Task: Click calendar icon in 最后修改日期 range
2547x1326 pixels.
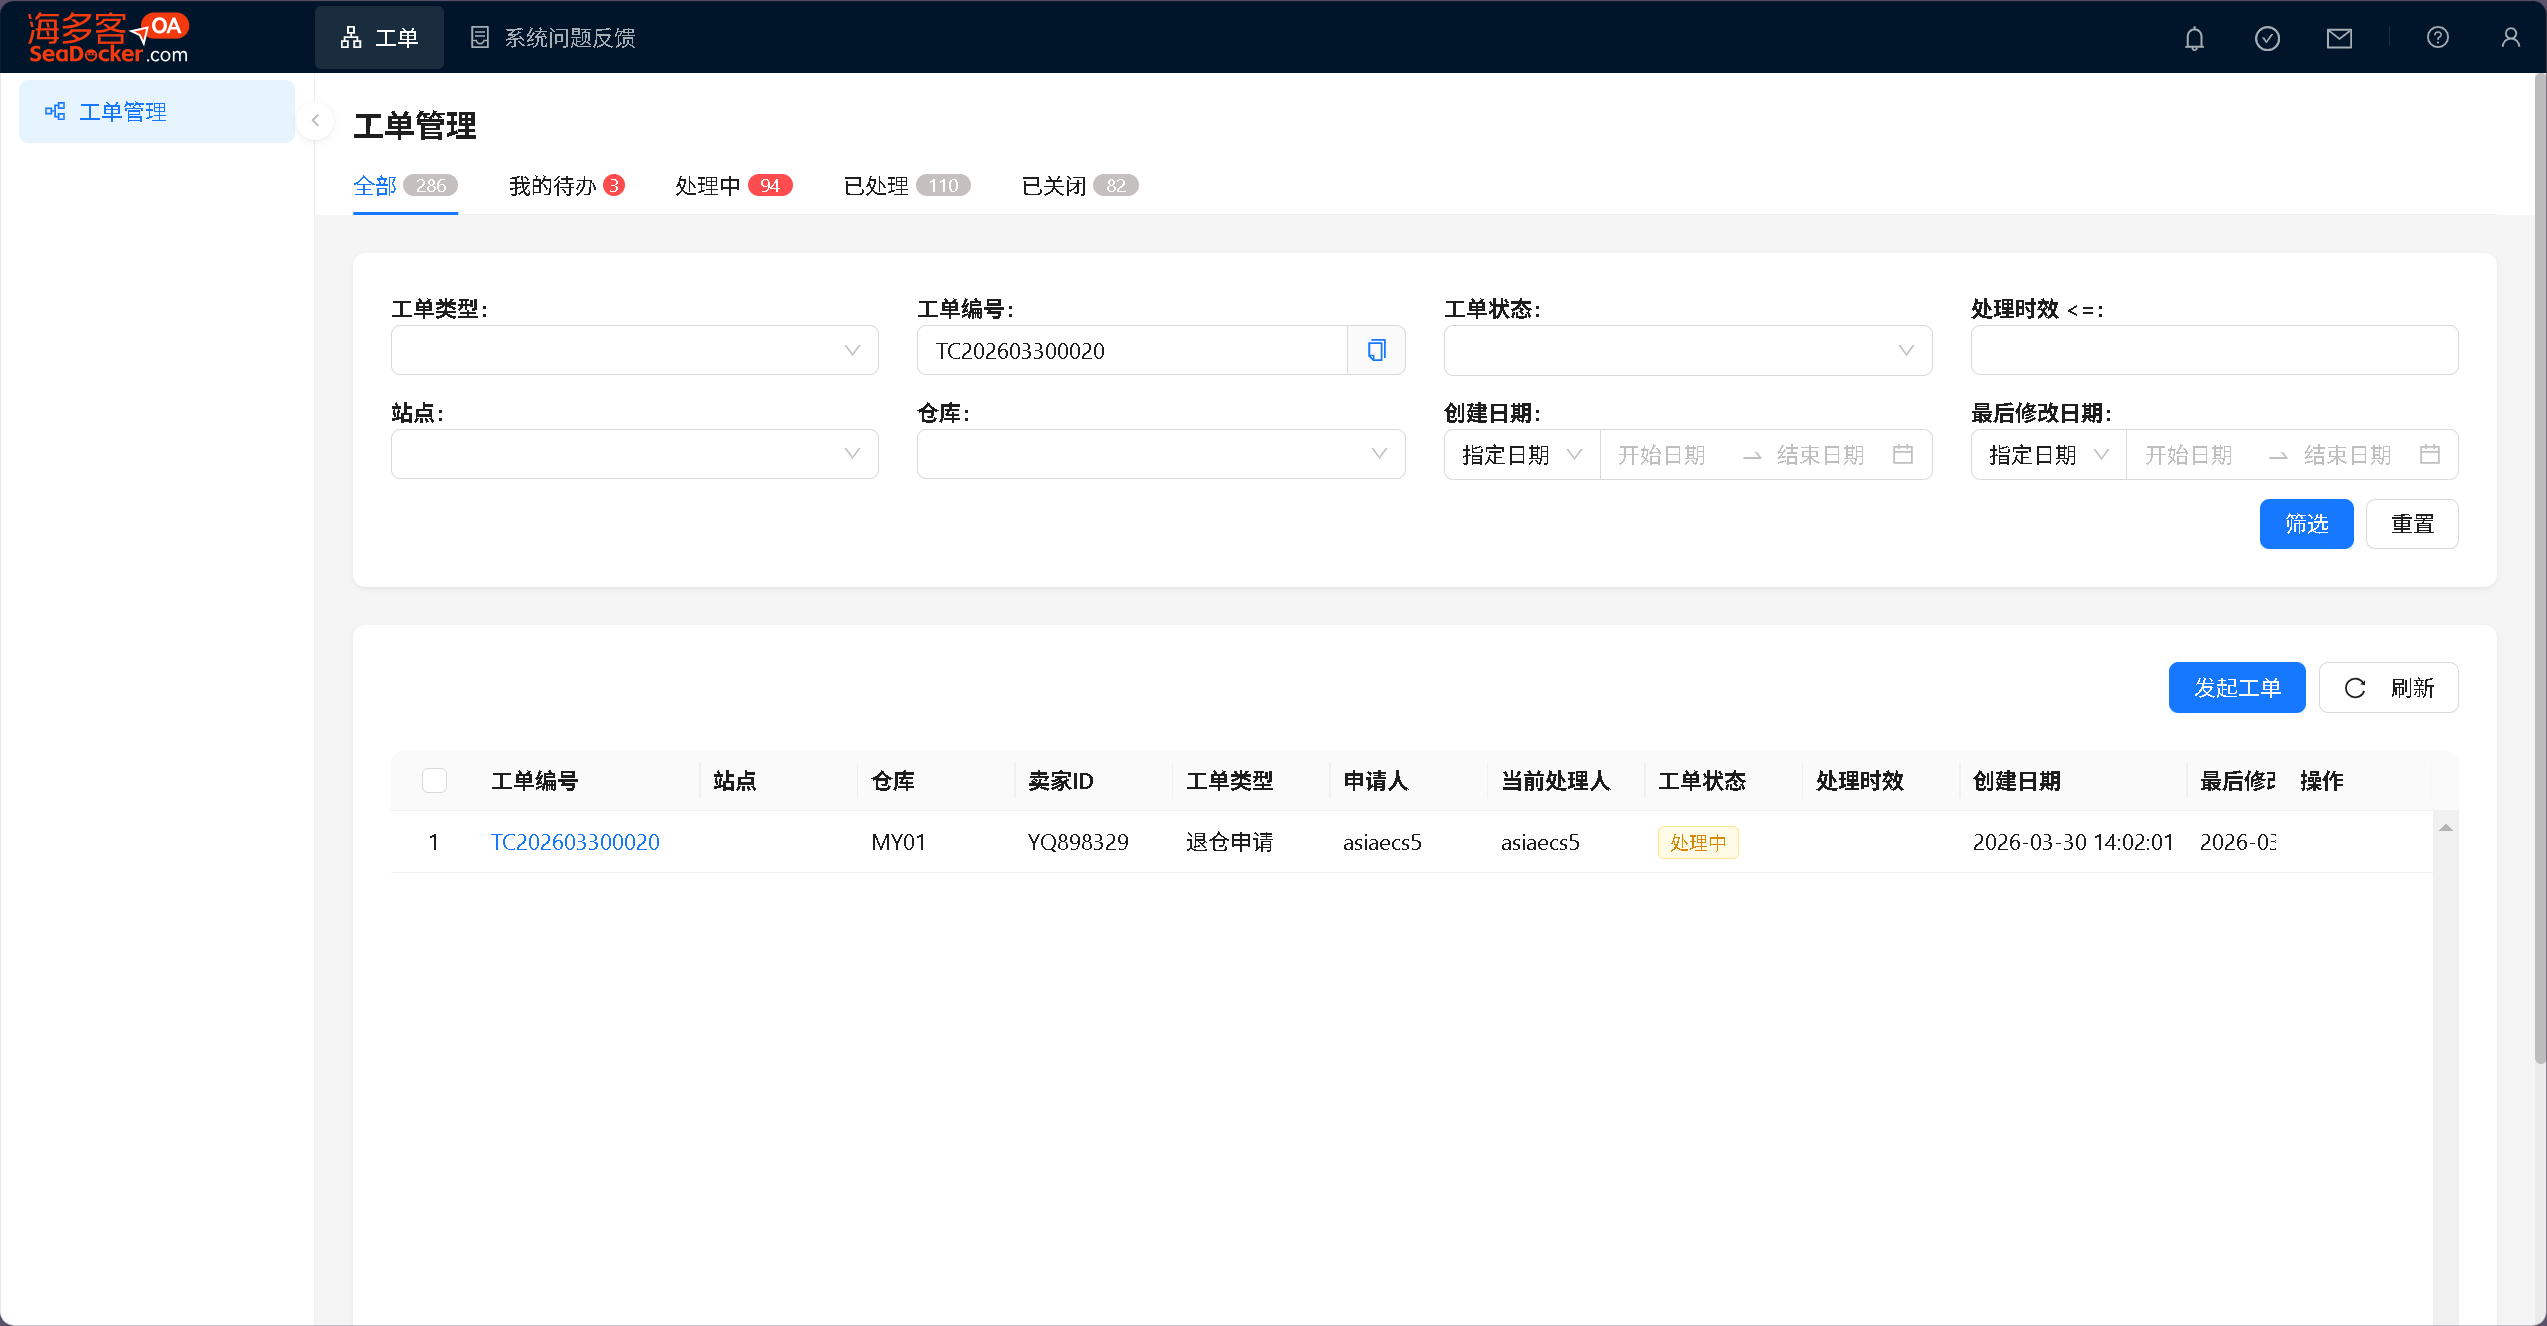Action: (x=2429, y=455)
